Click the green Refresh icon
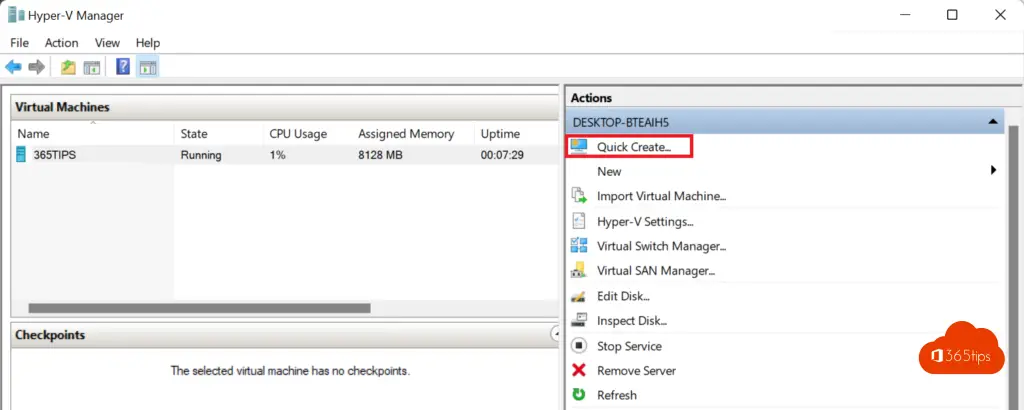This screenshot has width=1024, height=410. [x=579, y=395]
